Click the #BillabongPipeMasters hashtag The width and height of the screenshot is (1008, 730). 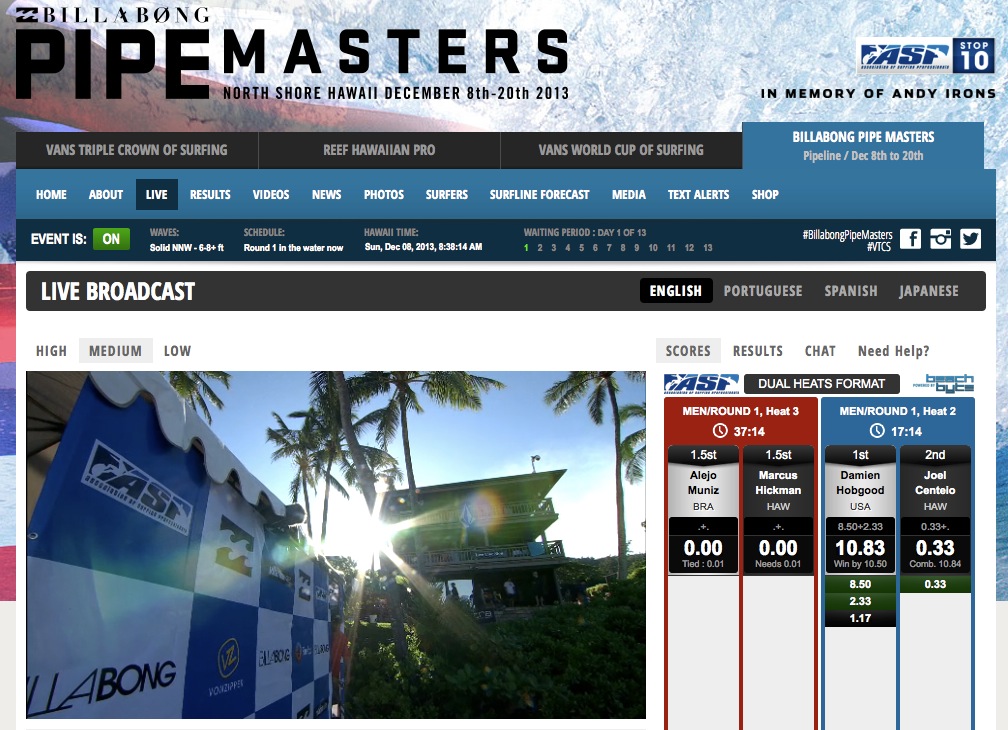click(847, 235)
